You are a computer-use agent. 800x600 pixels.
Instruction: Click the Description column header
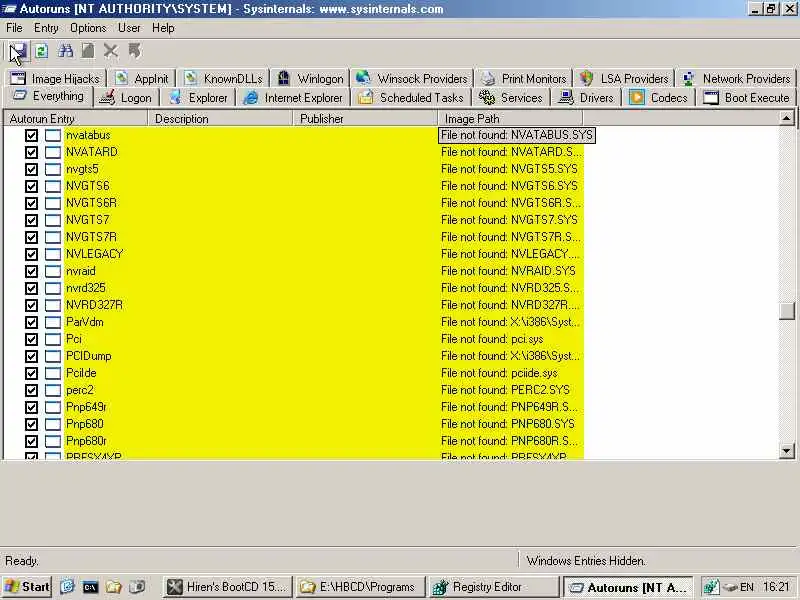pyautogui.click(x=220, y=119)
